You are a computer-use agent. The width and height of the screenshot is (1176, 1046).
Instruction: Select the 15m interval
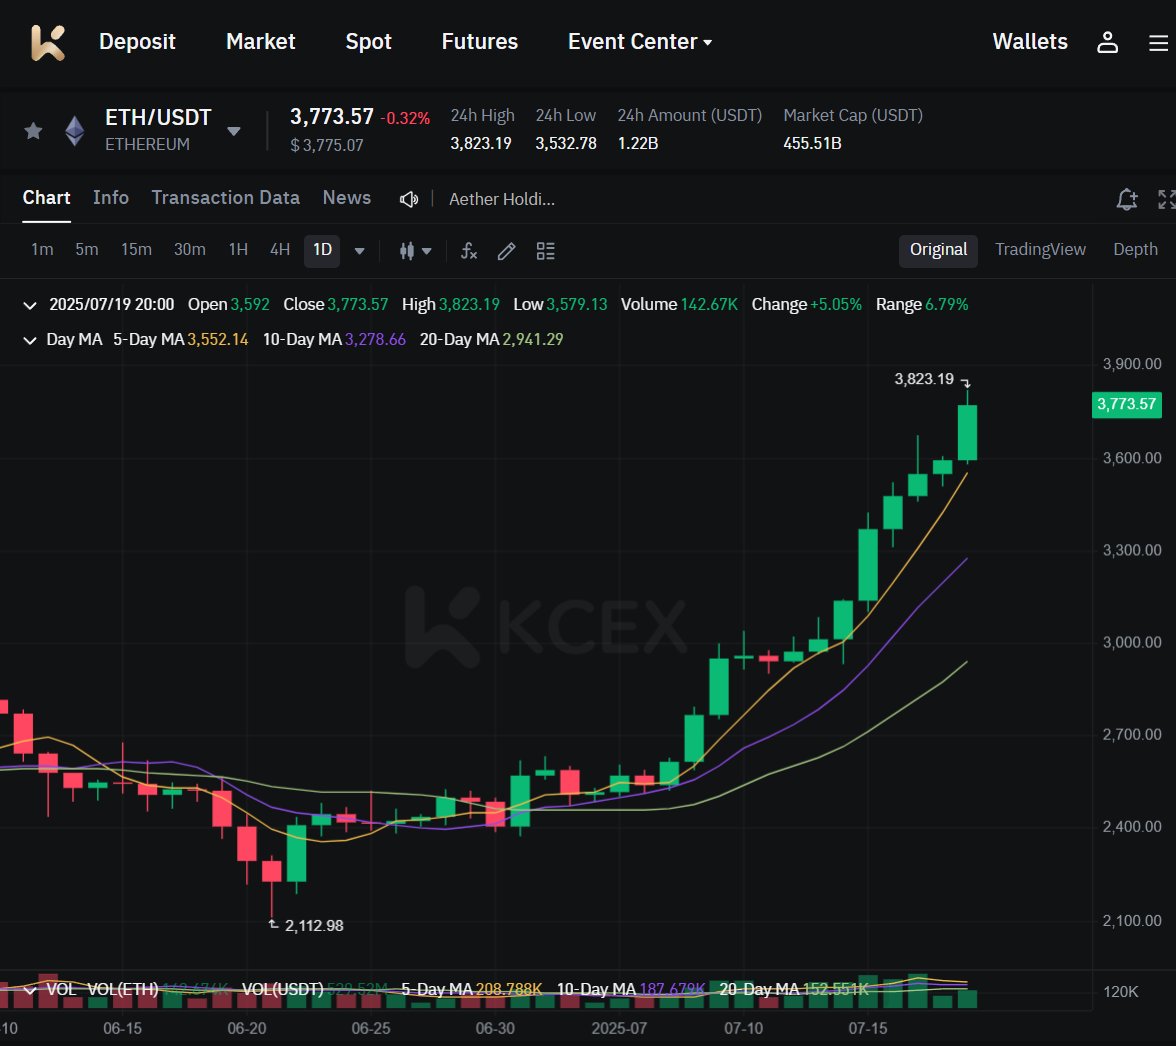click(136, 250)
